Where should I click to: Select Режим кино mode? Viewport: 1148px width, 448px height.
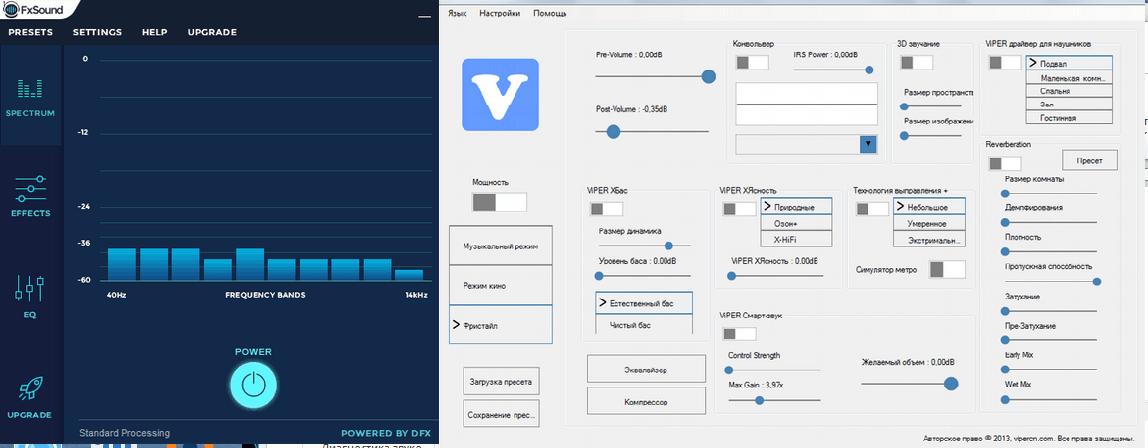(x=501, y=286)
